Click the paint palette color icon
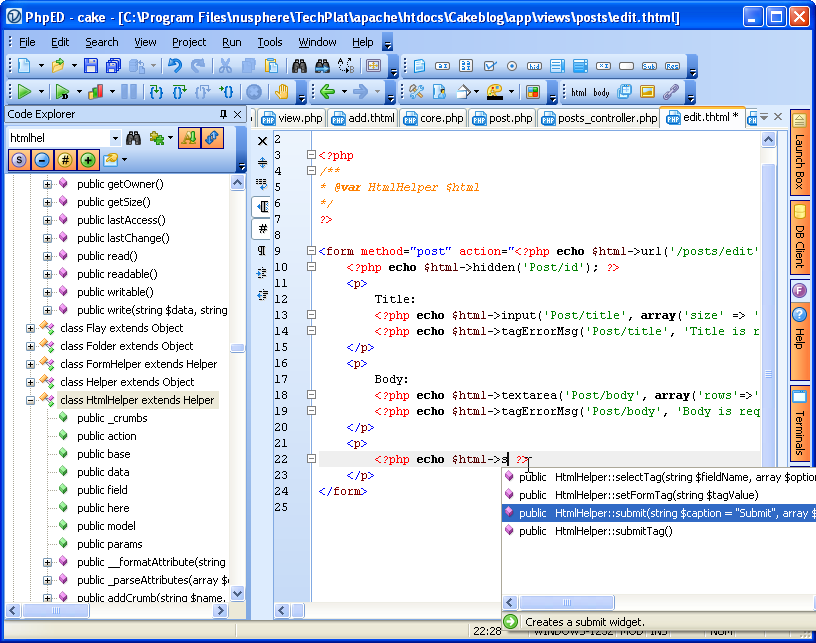 click(494, 92)
